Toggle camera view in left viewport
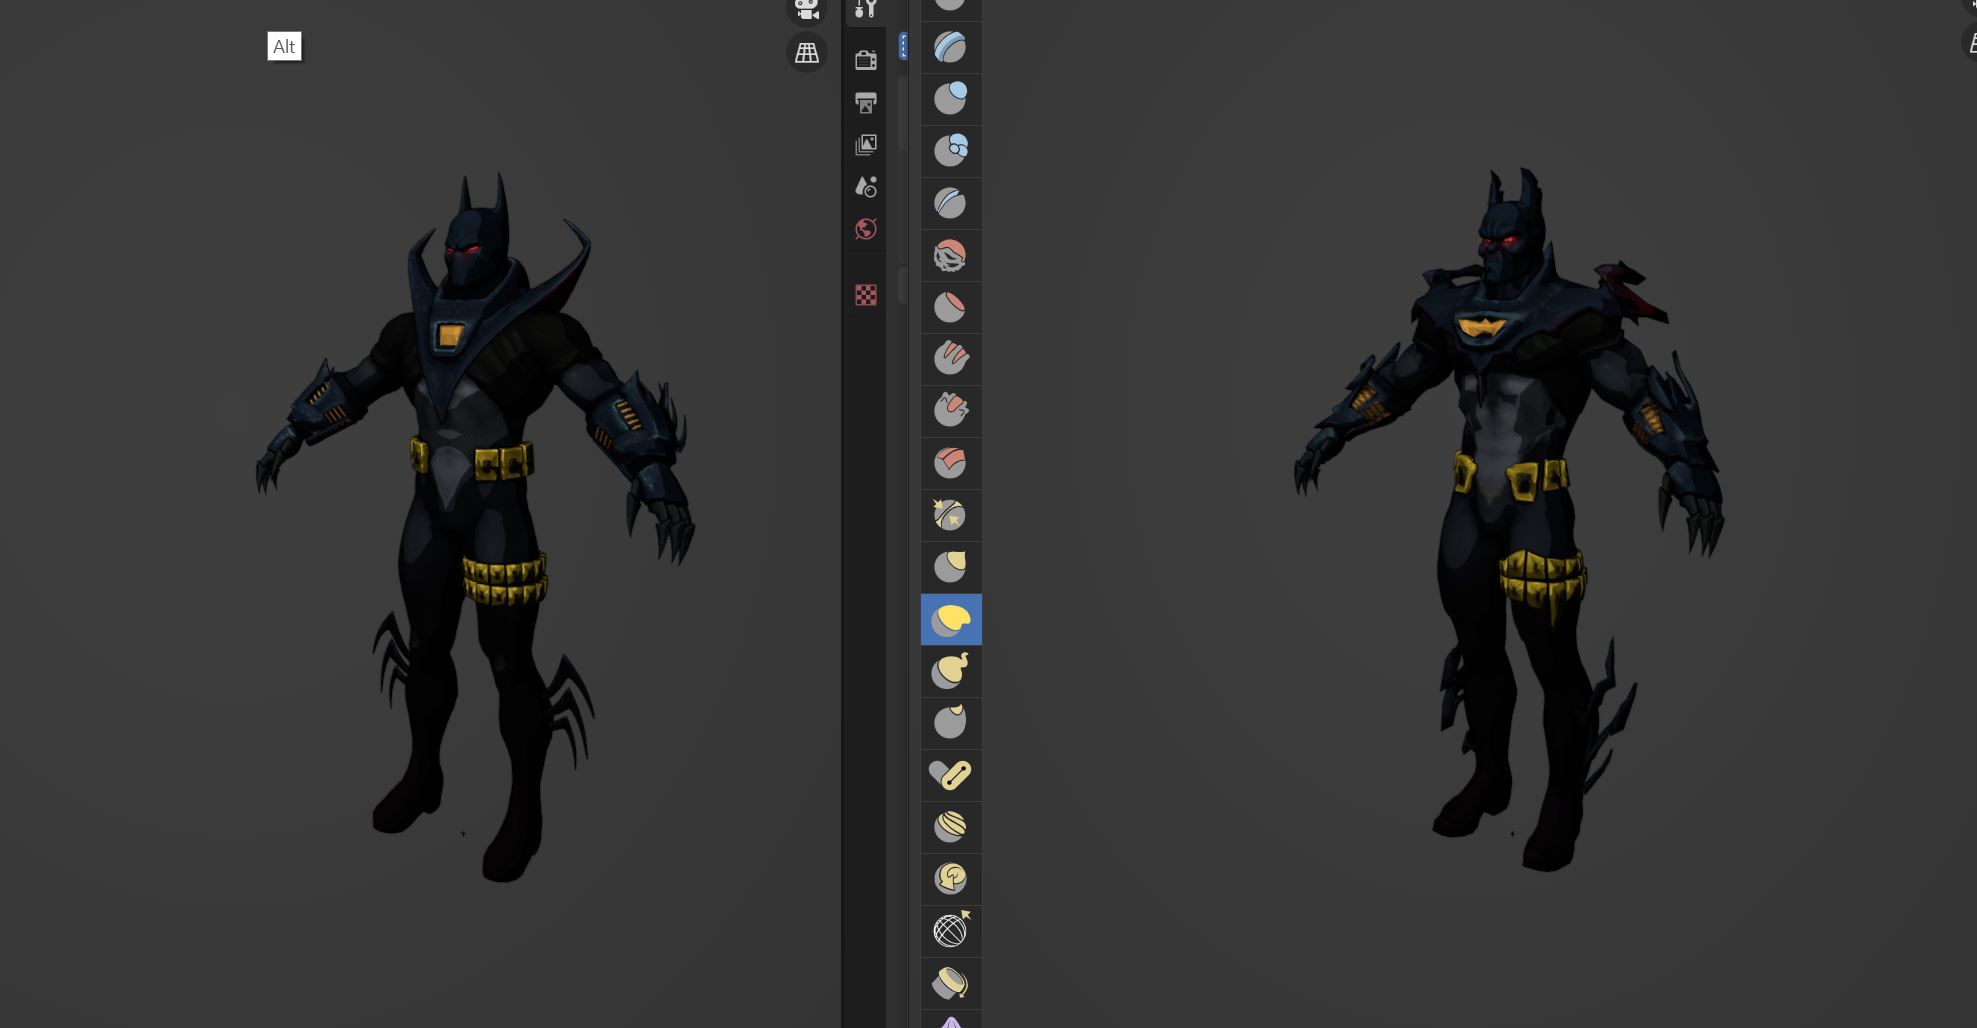1977x1028 pixels. (806, 10)
